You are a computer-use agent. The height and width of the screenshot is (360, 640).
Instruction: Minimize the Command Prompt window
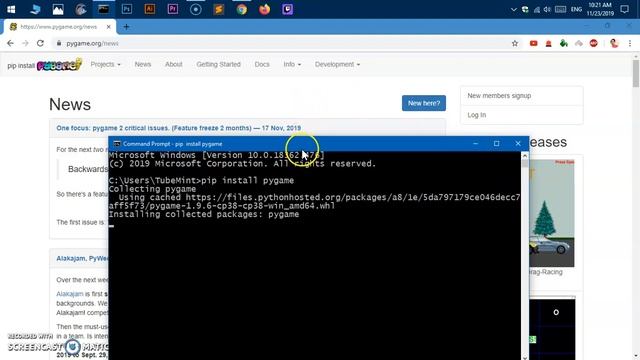click(x=476, y=144)
